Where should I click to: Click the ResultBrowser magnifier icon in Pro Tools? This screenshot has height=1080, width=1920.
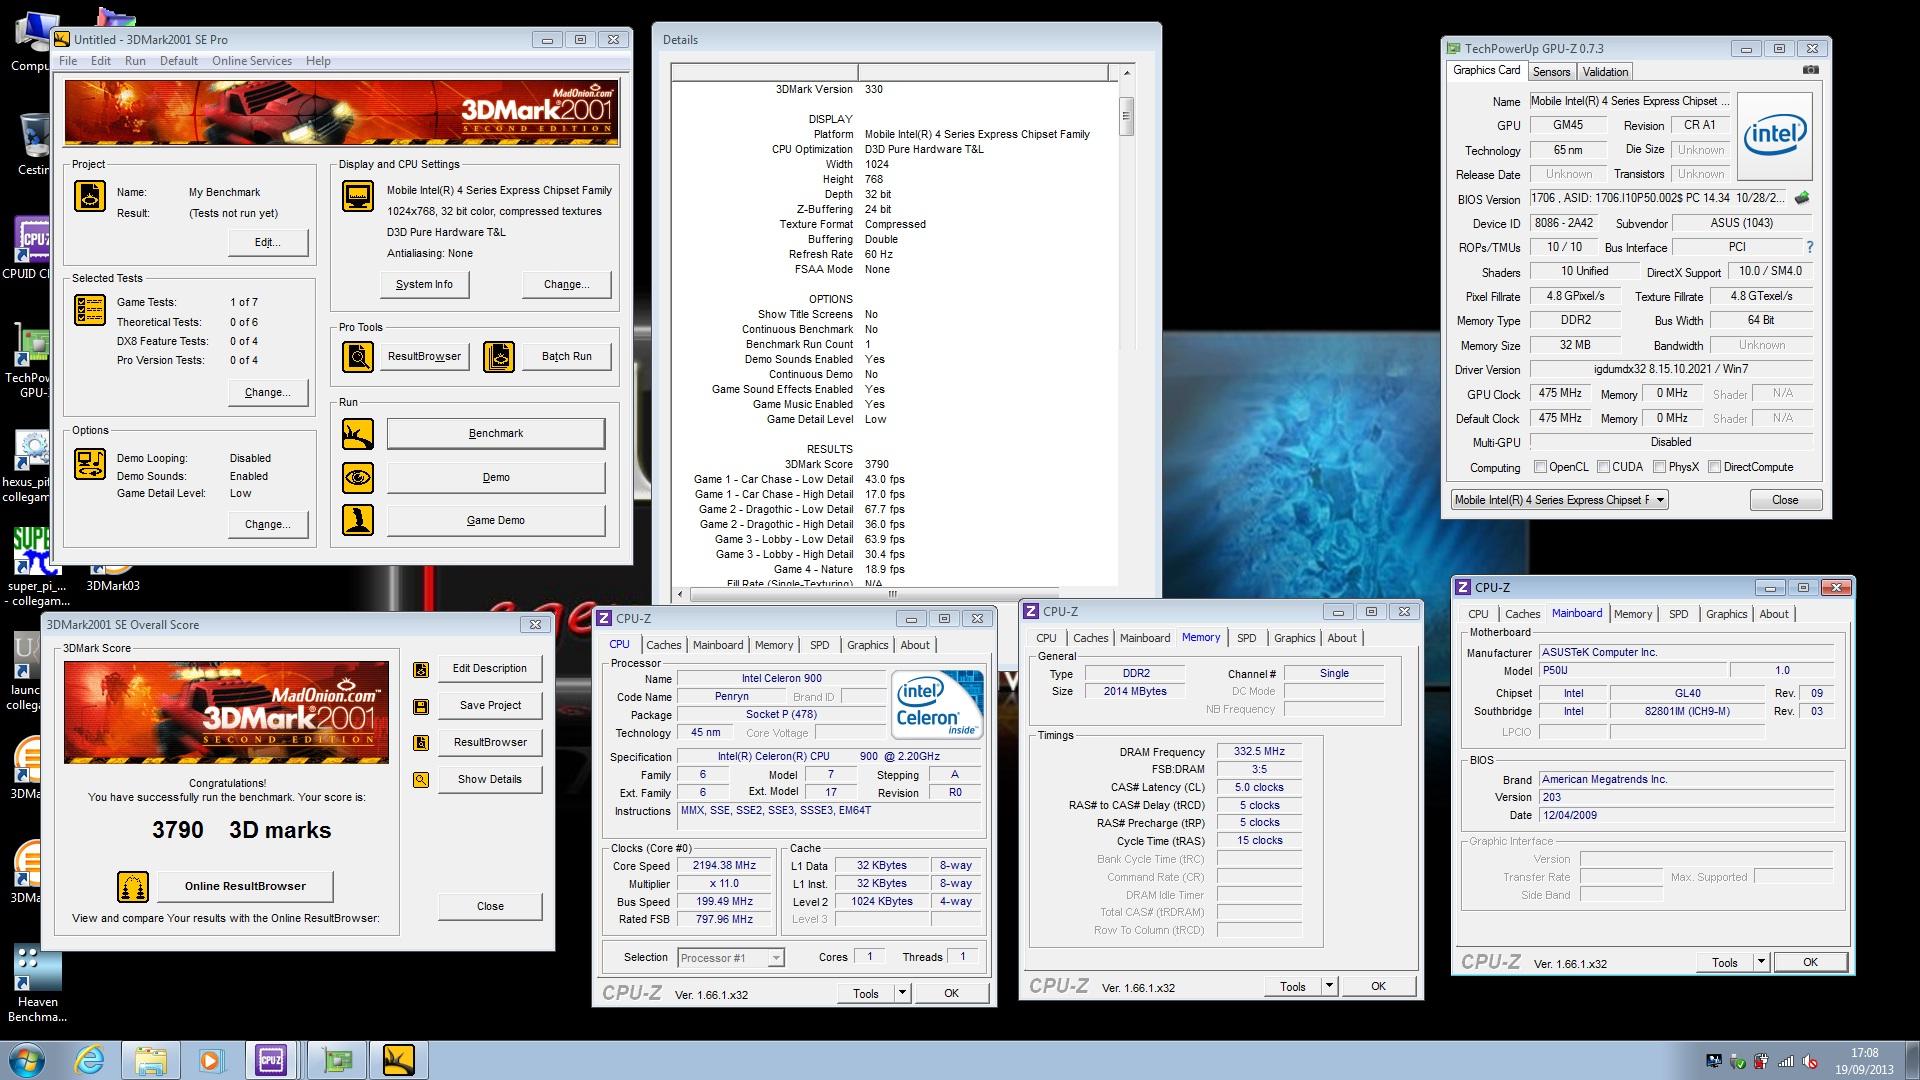pos(357,356)
